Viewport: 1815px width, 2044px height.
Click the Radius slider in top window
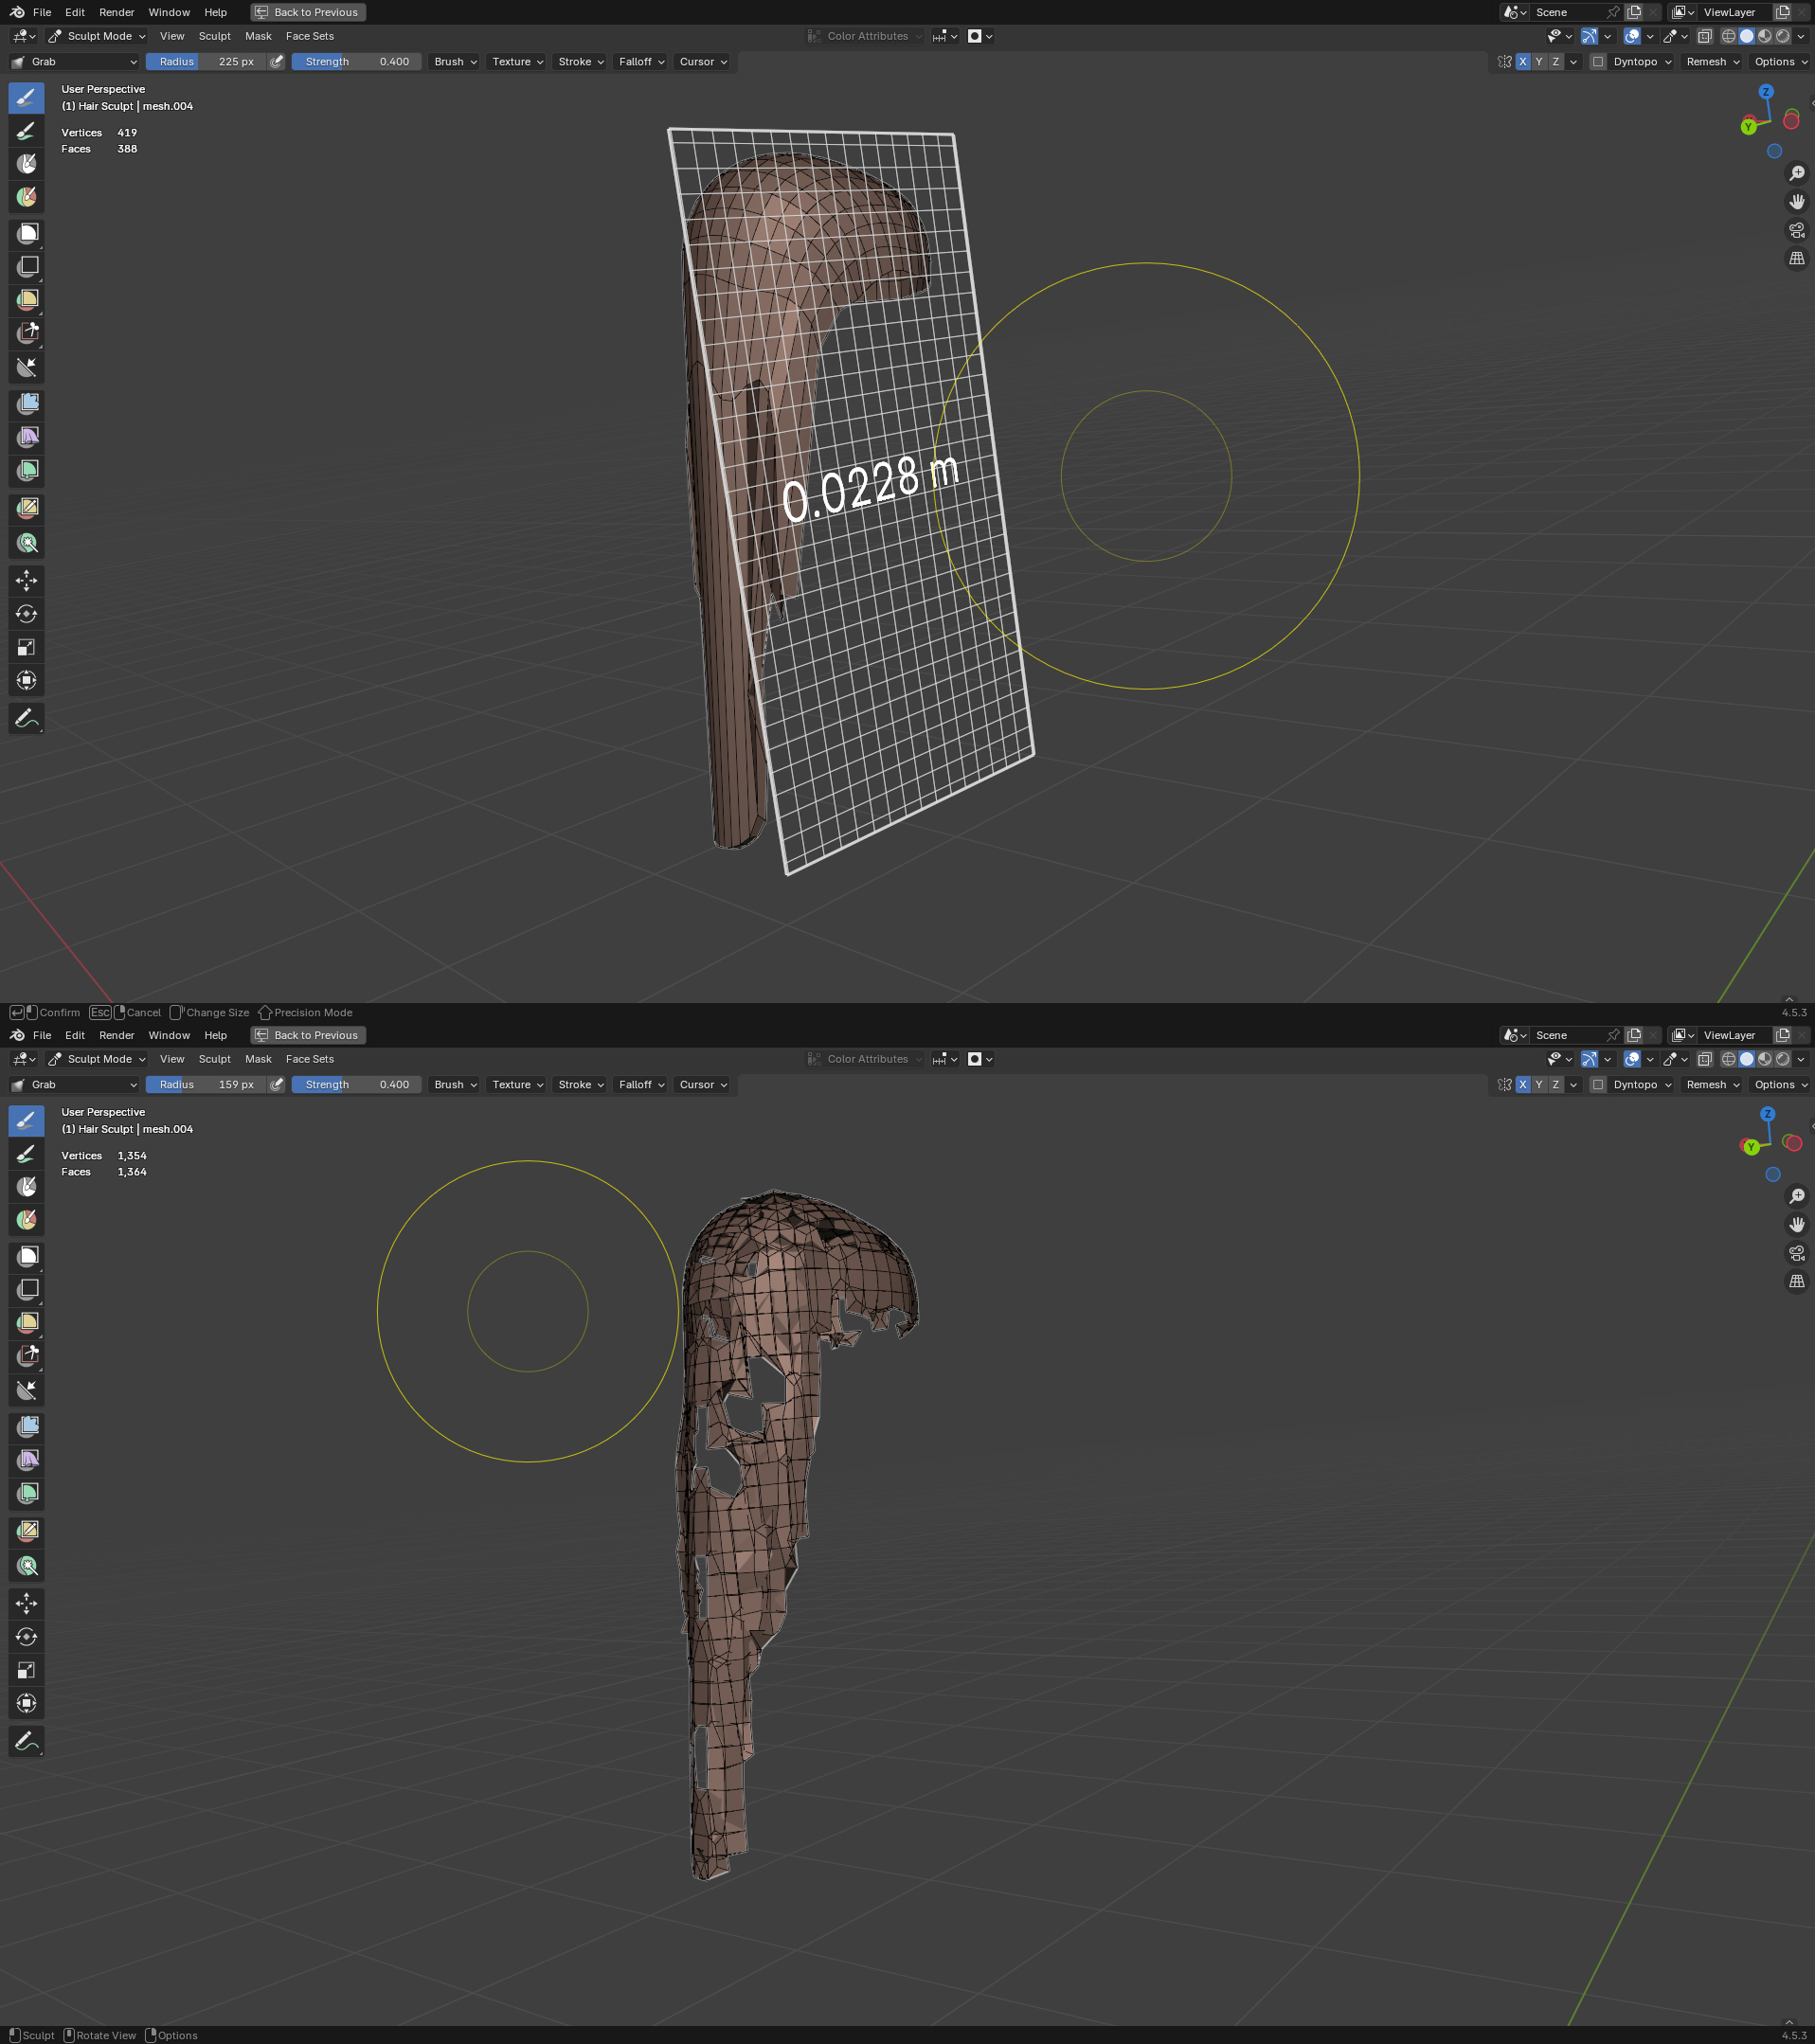point(207,62)
